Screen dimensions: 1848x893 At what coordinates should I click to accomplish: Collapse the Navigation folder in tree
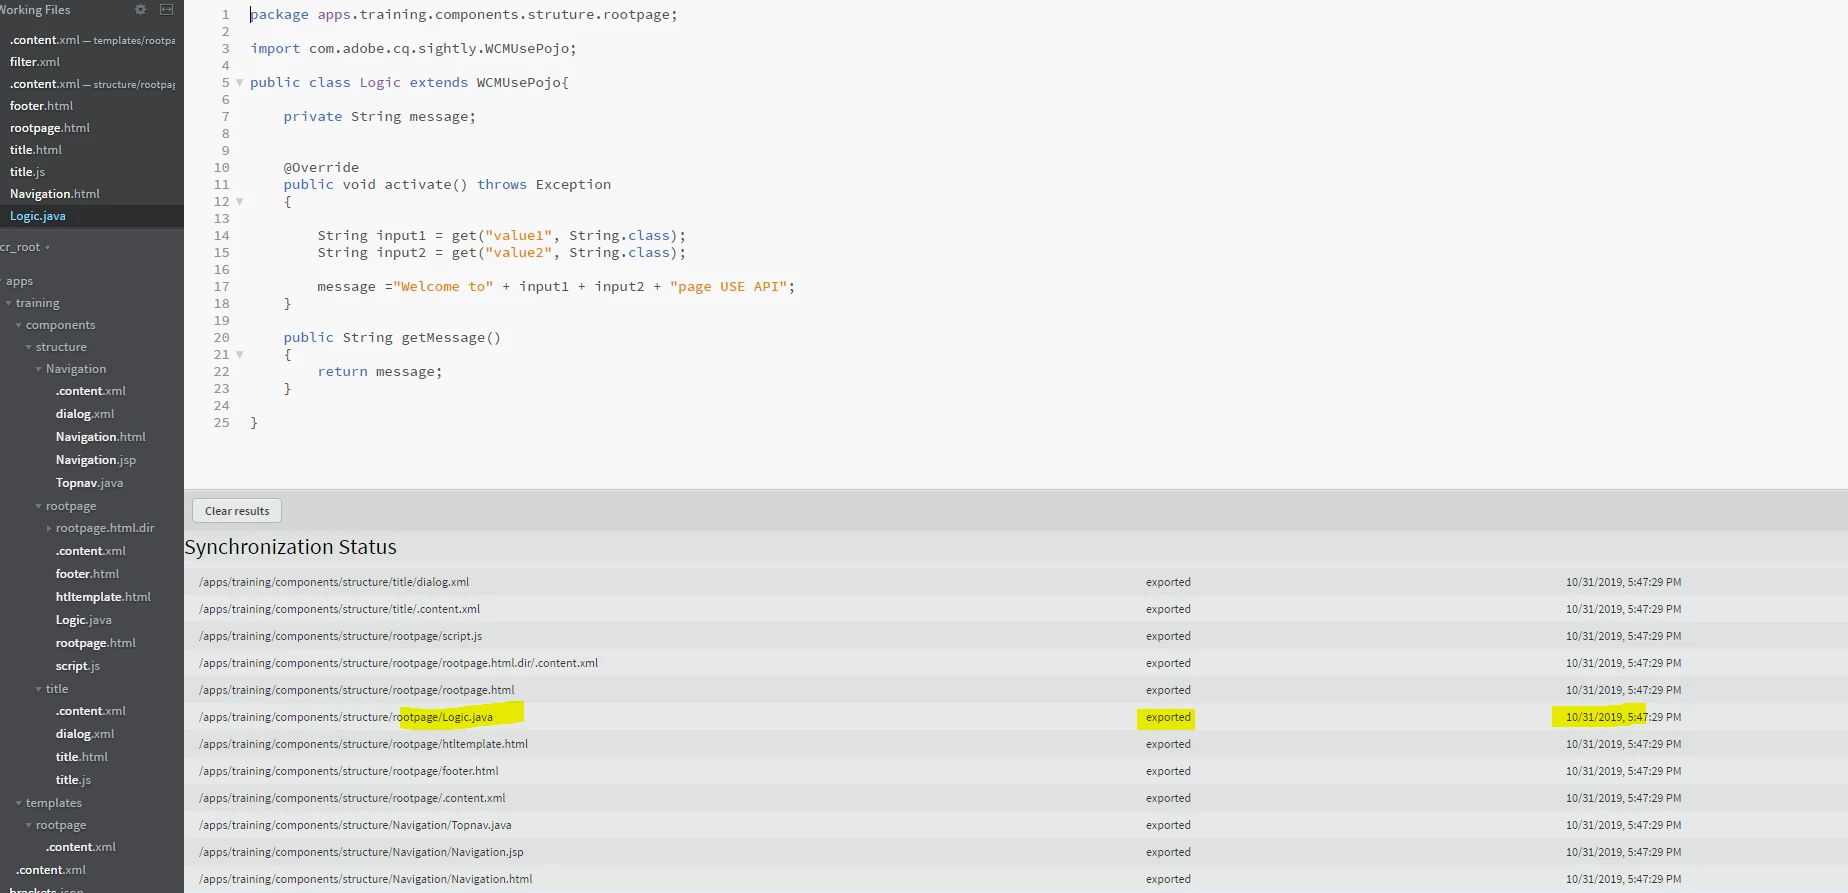[39, 369]
